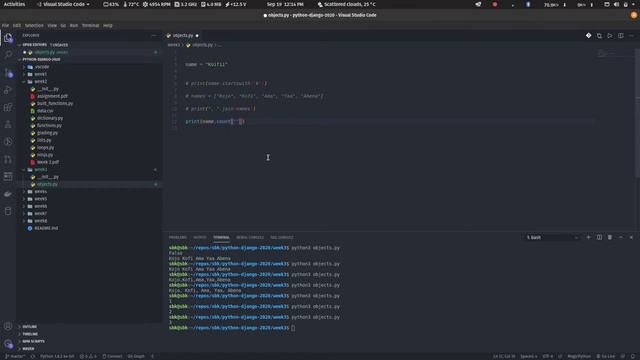Click the Open Changes icon in editor toolbar

599,36
